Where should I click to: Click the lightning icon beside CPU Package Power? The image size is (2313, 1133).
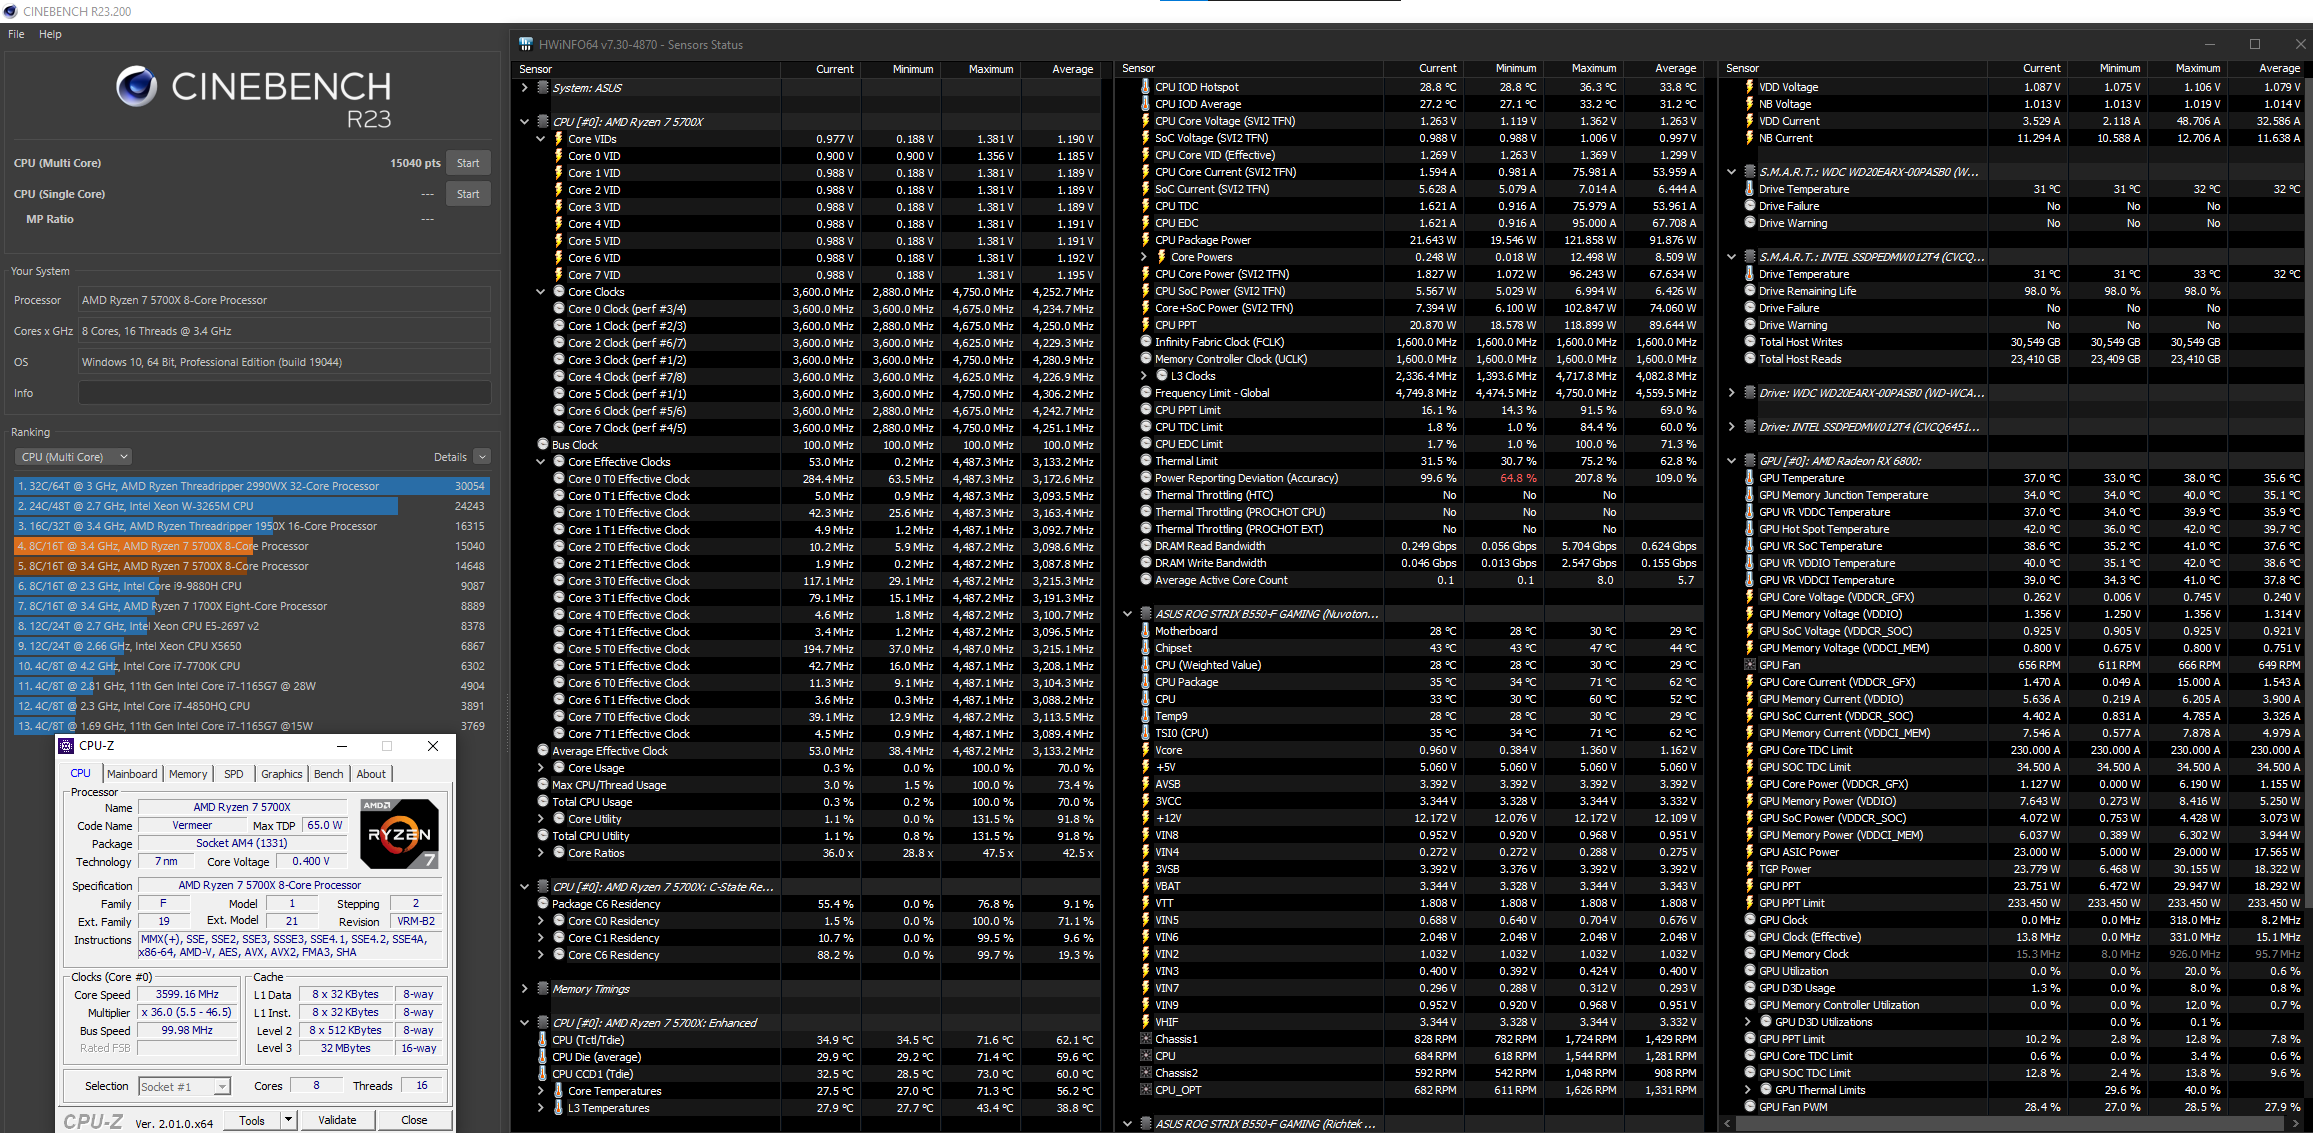(x=1146, y=240)
